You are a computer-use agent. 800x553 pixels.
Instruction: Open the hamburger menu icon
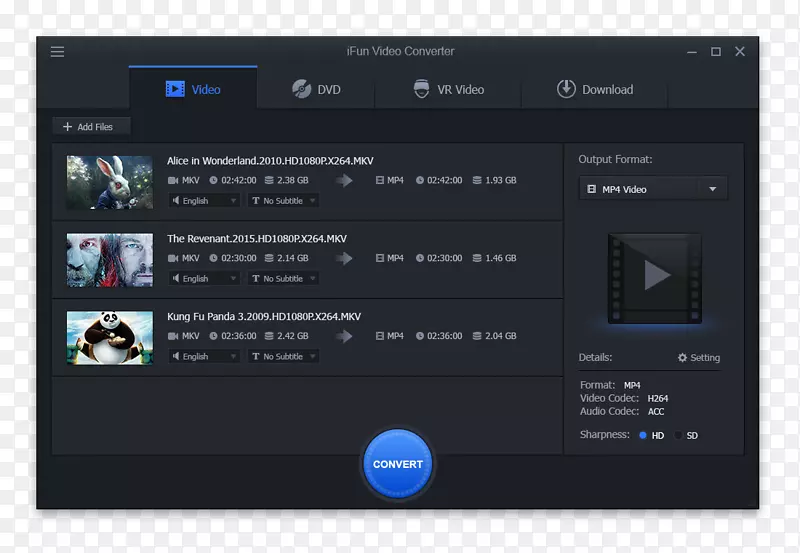[57, 52]
